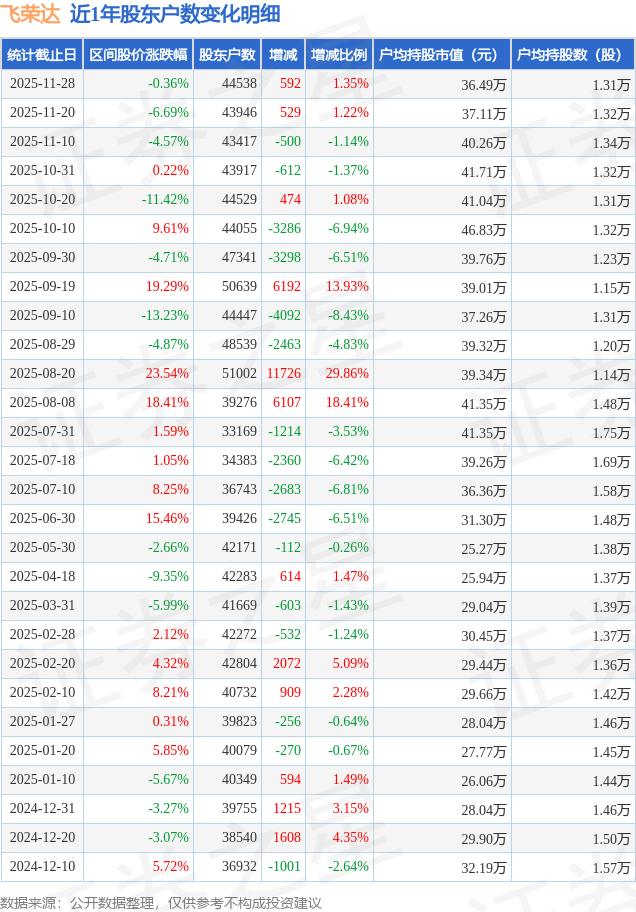Click the 户均持股市值（元） column header
The width and height of the screenshot is (636, 912).
[x=440, y=55]
